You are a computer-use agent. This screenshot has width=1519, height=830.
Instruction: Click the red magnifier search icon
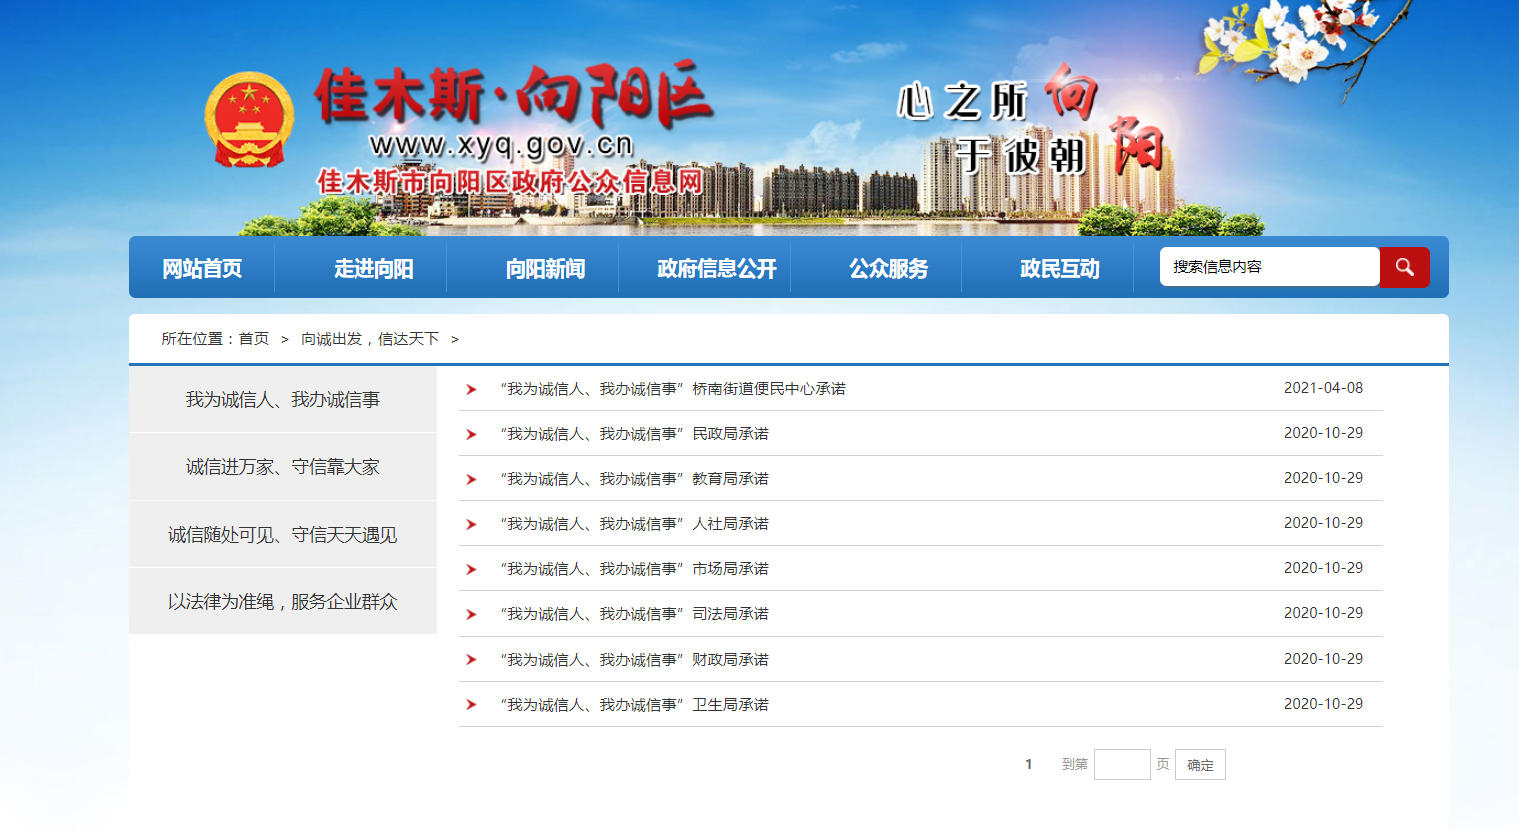(1404, 267)
